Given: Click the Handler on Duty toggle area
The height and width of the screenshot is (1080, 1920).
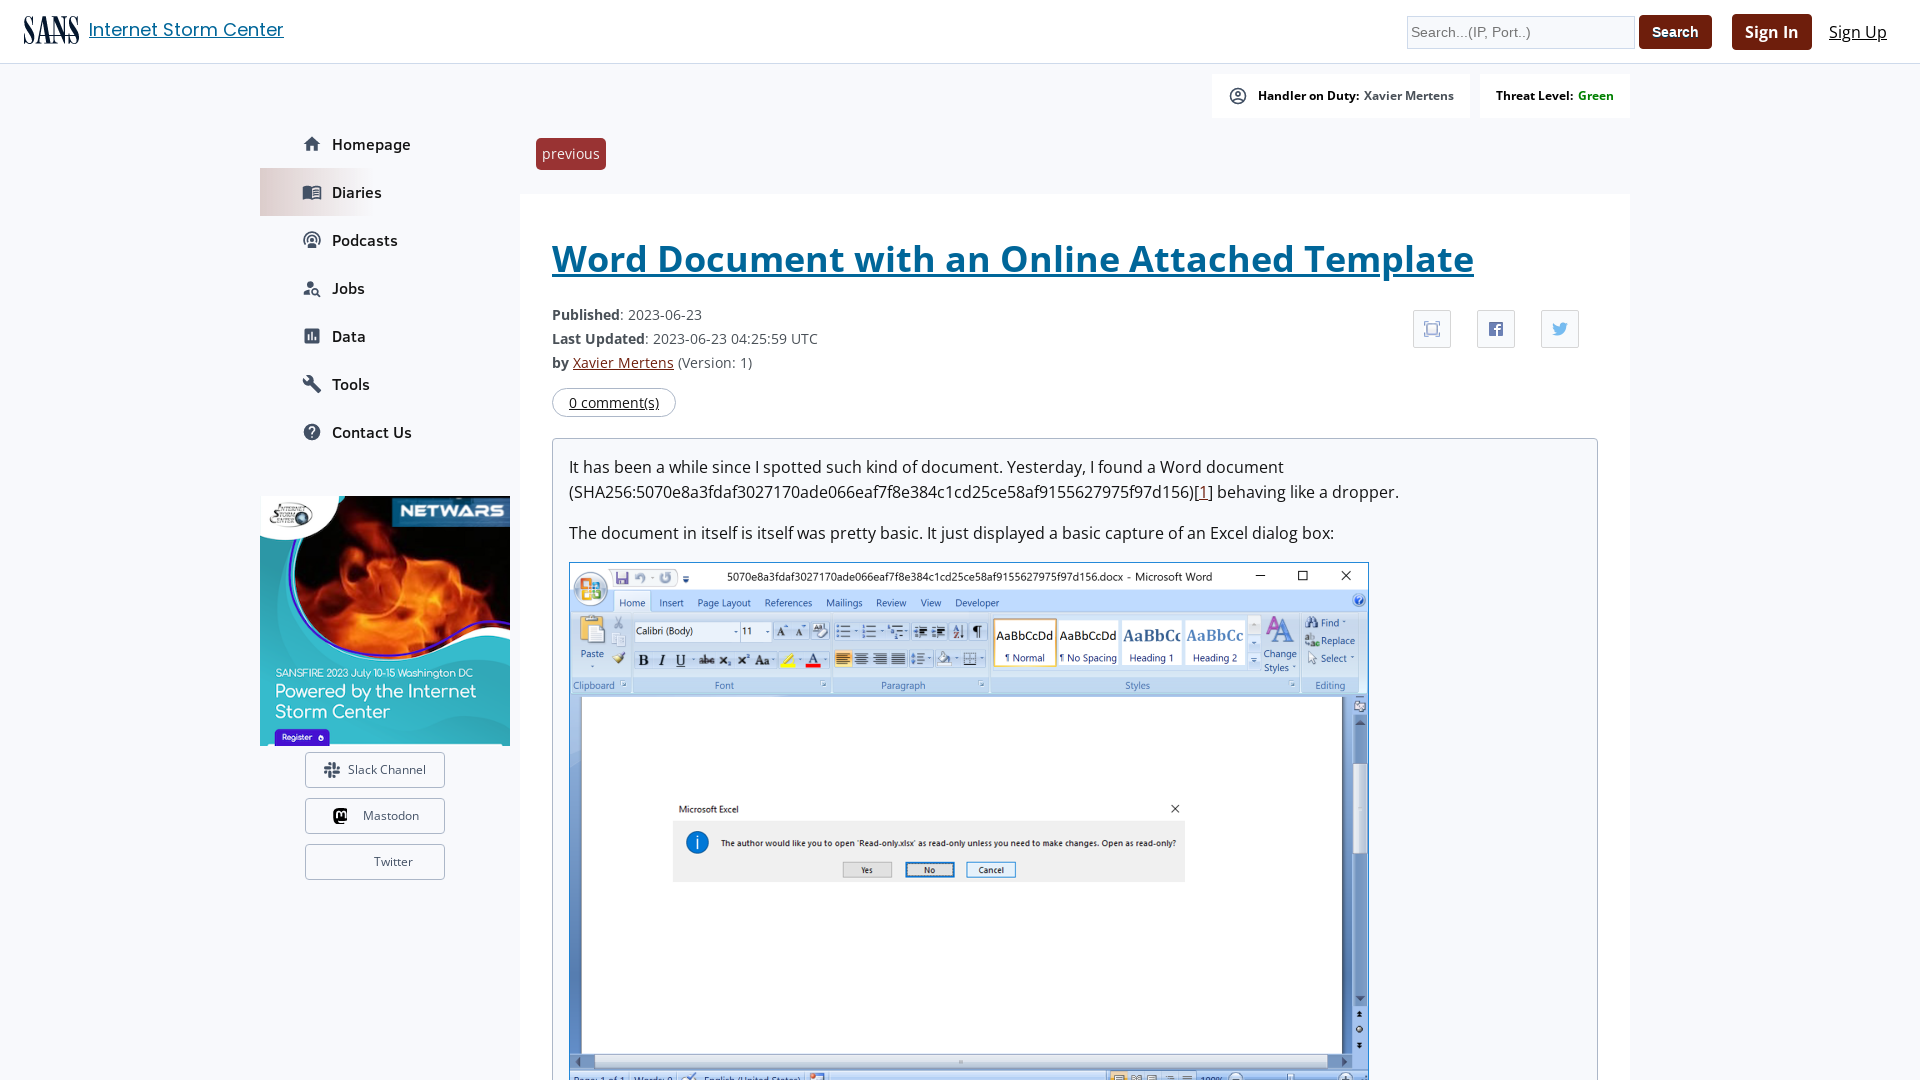Looking at the screenshot, I should 1340,94.
